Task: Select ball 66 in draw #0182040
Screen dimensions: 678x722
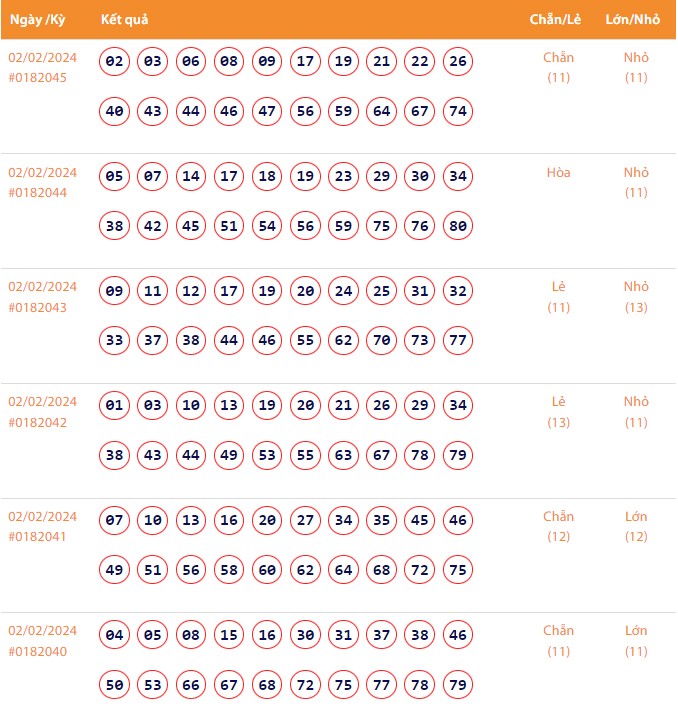Action: [x=191, y=685]
